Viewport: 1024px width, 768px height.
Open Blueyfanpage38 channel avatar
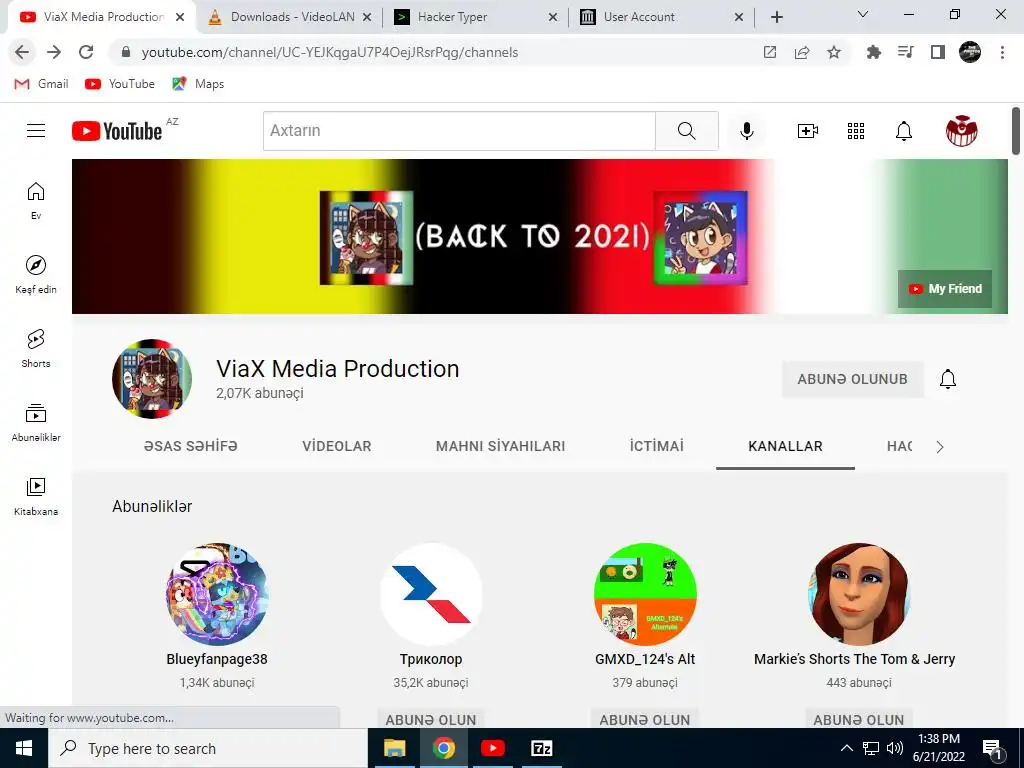[x=217, y=594]
